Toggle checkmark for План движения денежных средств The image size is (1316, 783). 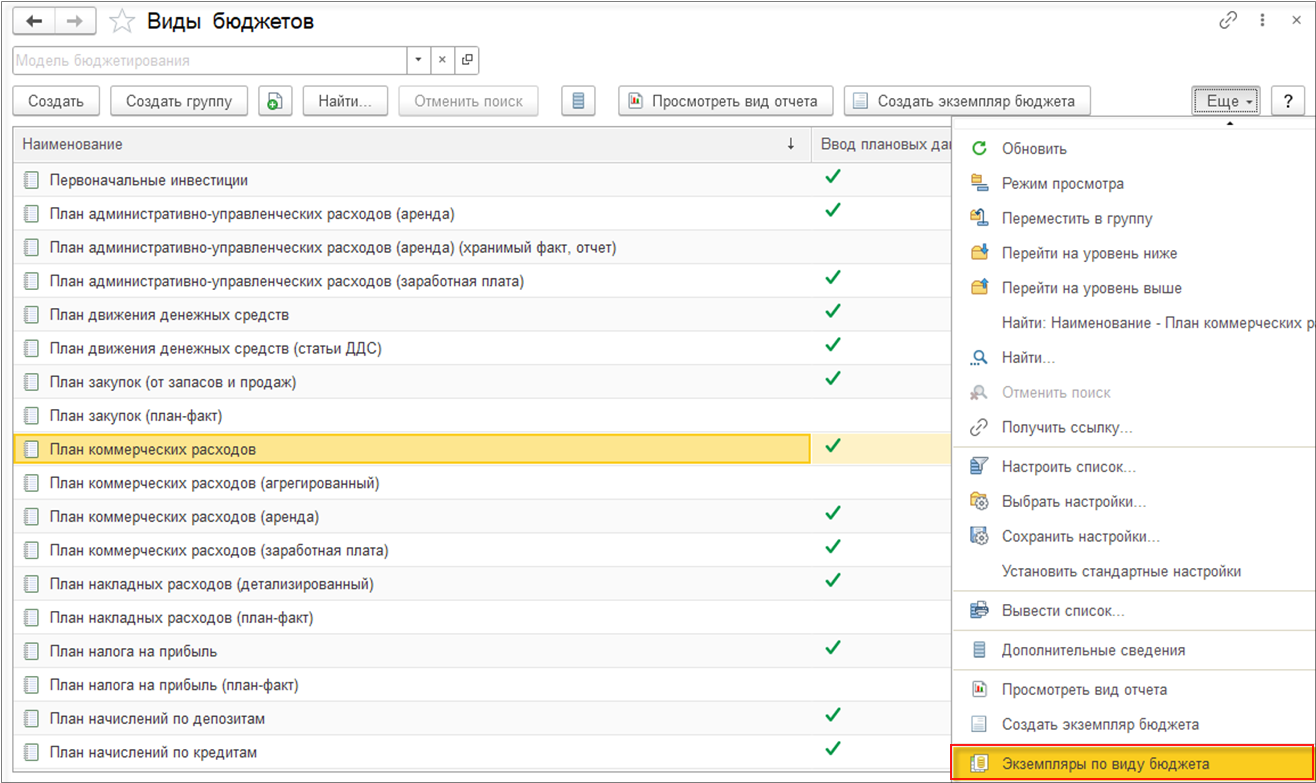coord(832,311)
